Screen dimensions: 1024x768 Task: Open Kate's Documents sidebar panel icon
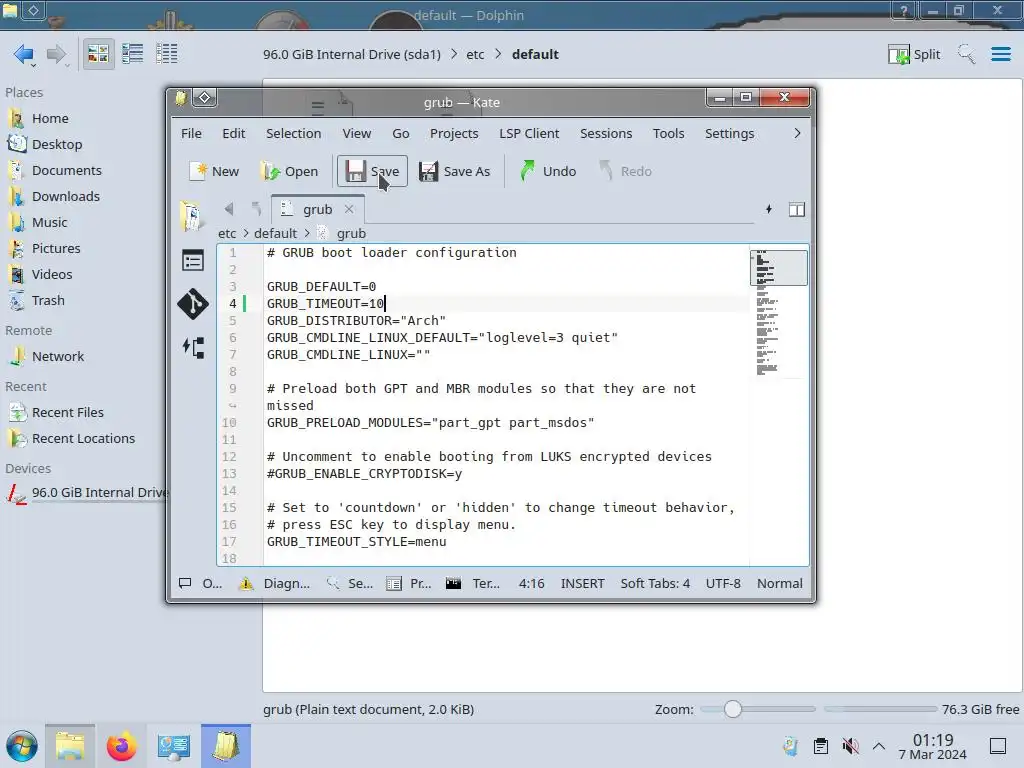pos(192,216)
